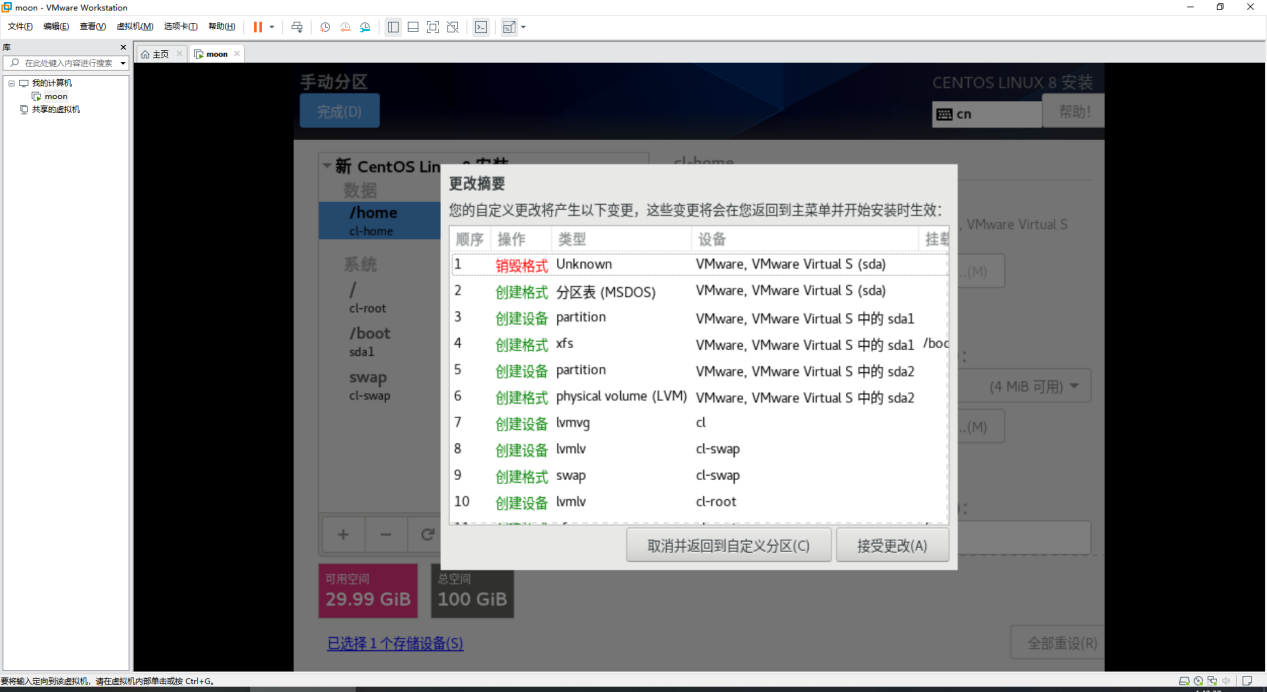The height and width of the screenshot is (692, 1267).
Task: Toggle the thumbnail bar view
Action: [413, 27]
